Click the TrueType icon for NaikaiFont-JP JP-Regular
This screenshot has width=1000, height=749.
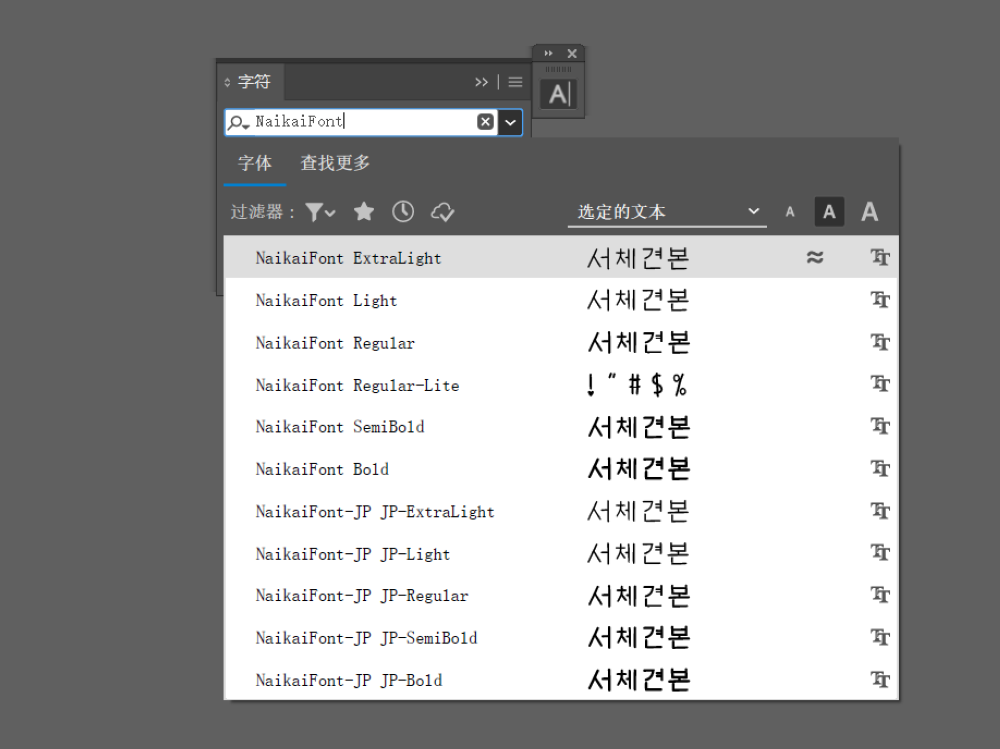(x=880, y=595)
